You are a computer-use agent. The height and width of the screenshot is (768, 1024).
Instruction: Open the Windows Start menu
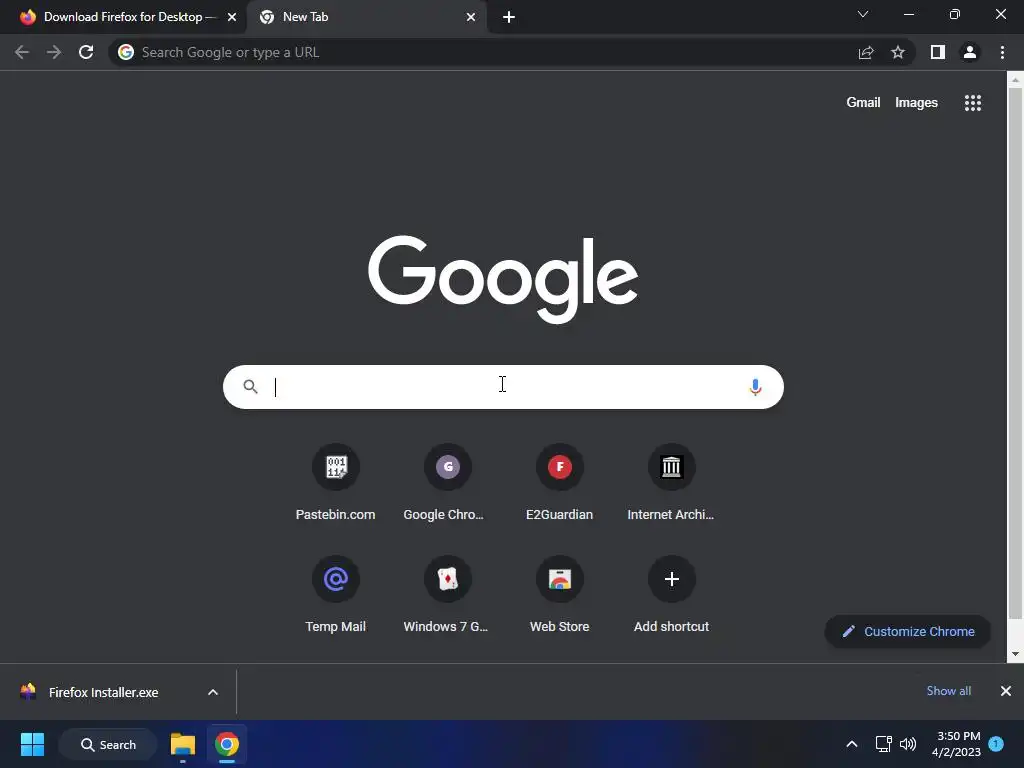32,744
